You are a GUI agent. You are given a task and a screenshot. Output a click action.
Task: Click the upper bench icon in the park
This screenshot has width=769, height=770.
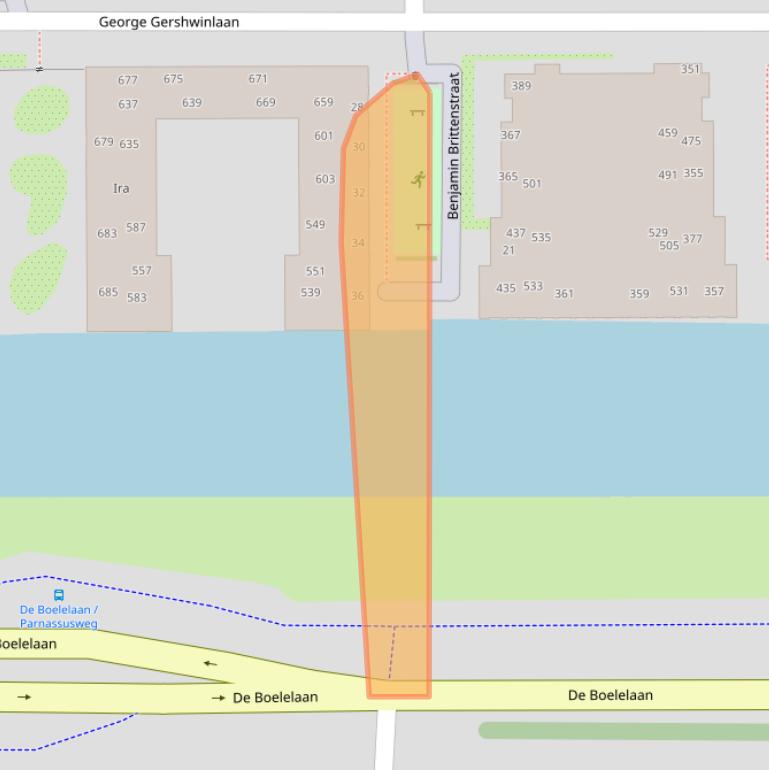417,113
